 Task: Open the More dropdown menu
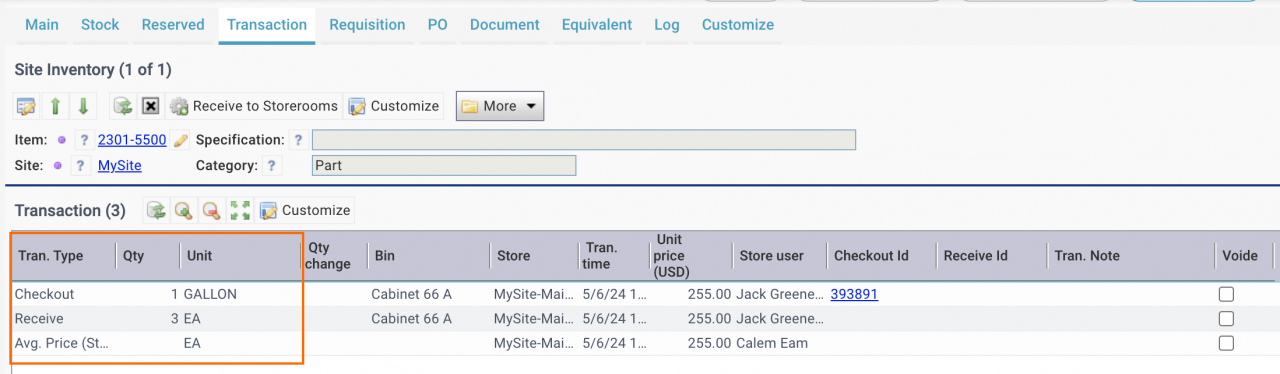click(500, 106)
